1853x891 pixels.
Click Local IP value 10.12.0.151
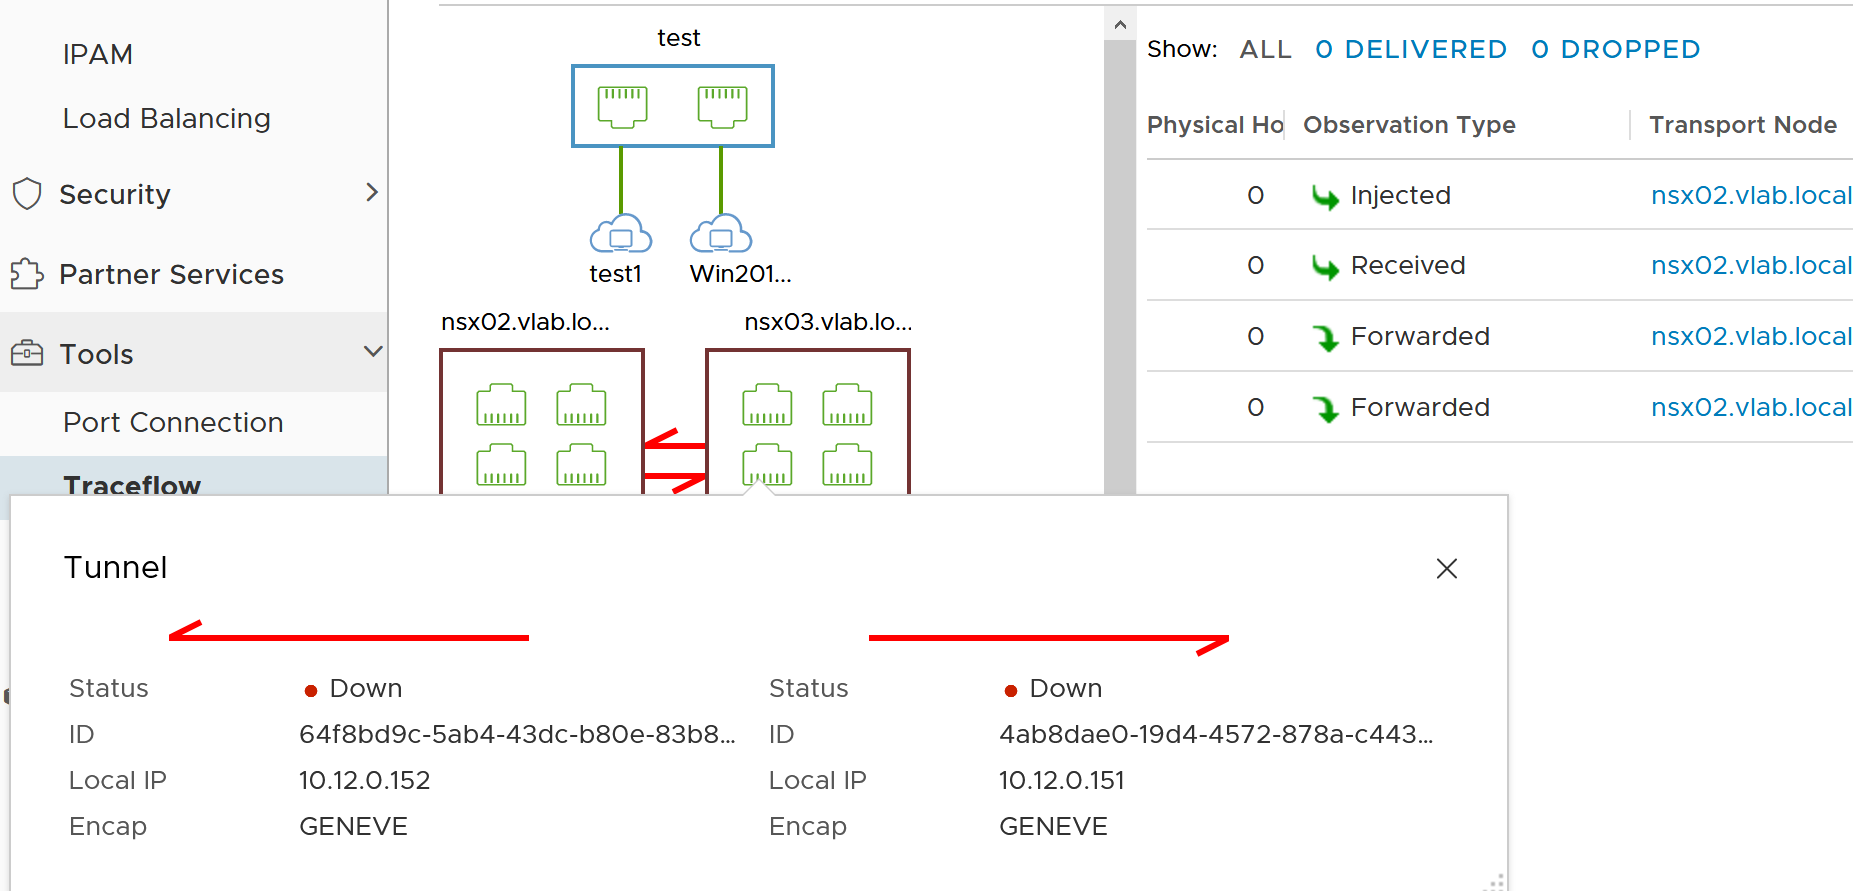coord(1061,780)
